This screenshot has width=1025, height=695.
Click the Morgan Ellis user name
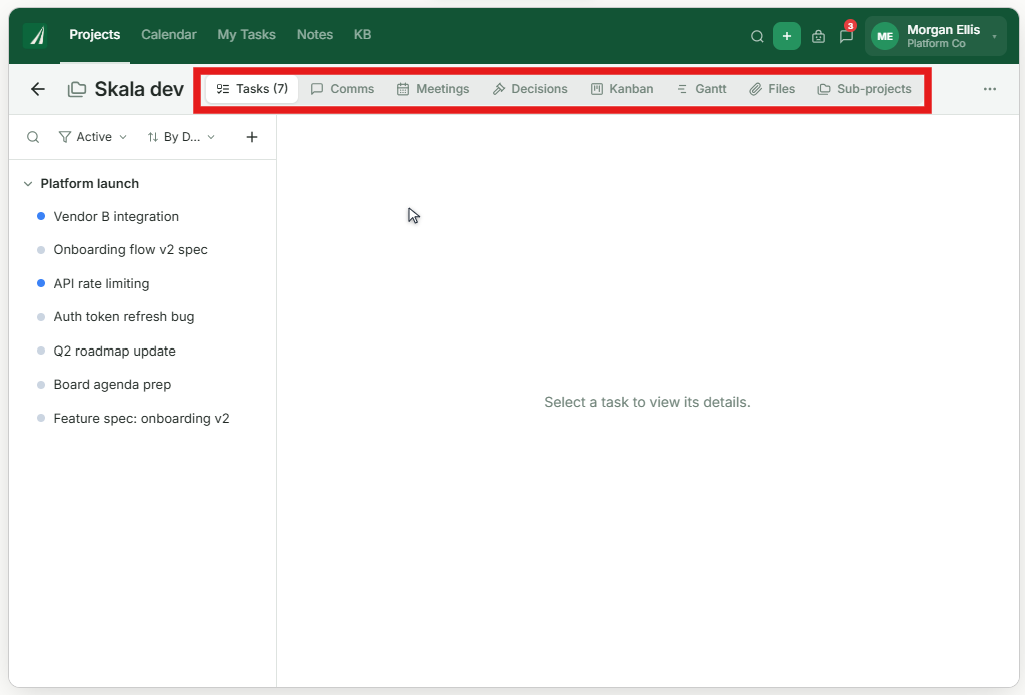pos(943,30)
